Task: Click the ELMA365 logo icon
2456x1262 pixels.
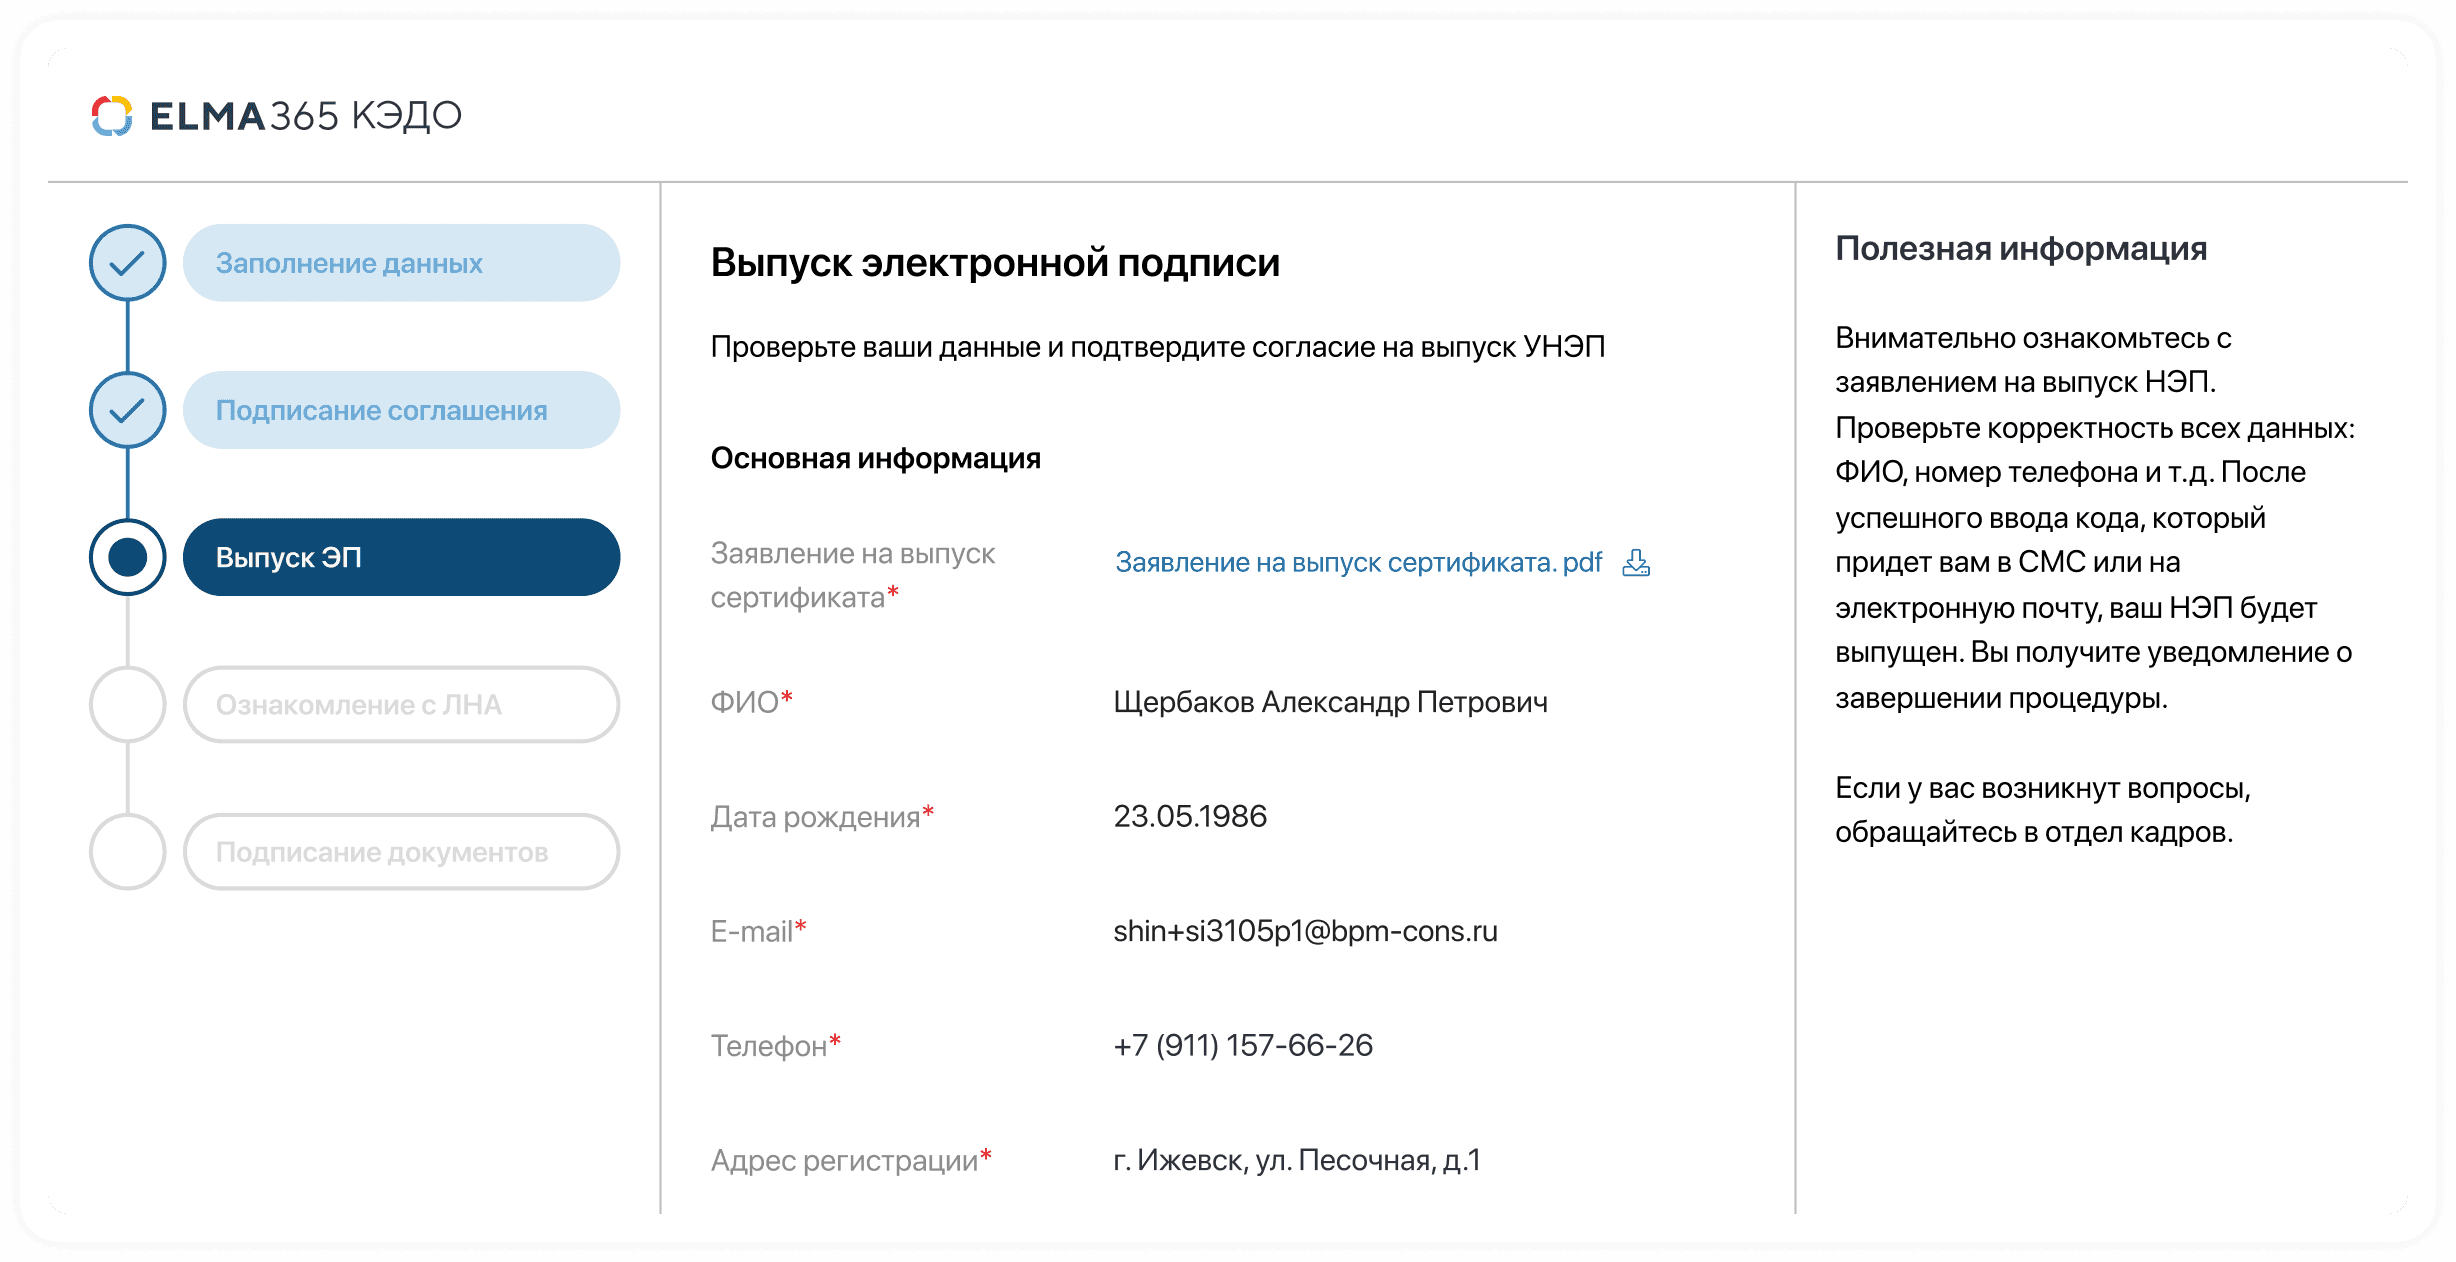Action: (x=112, y=116)
